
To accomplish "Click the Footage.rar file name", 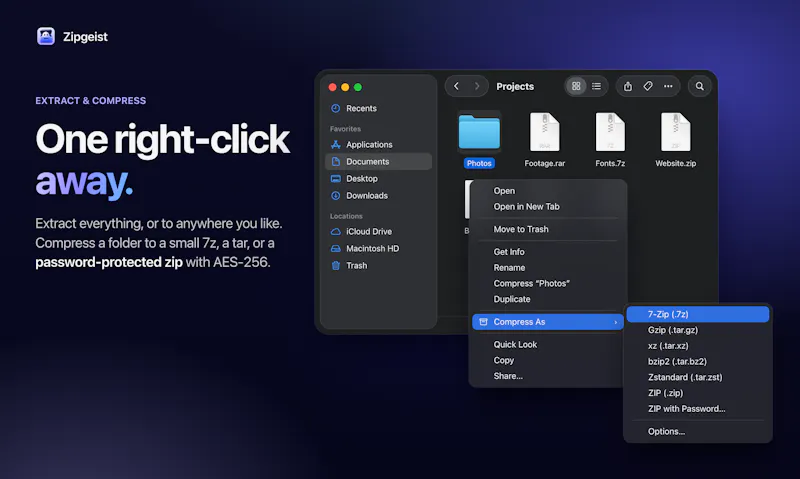I will [x=544, y=163].
